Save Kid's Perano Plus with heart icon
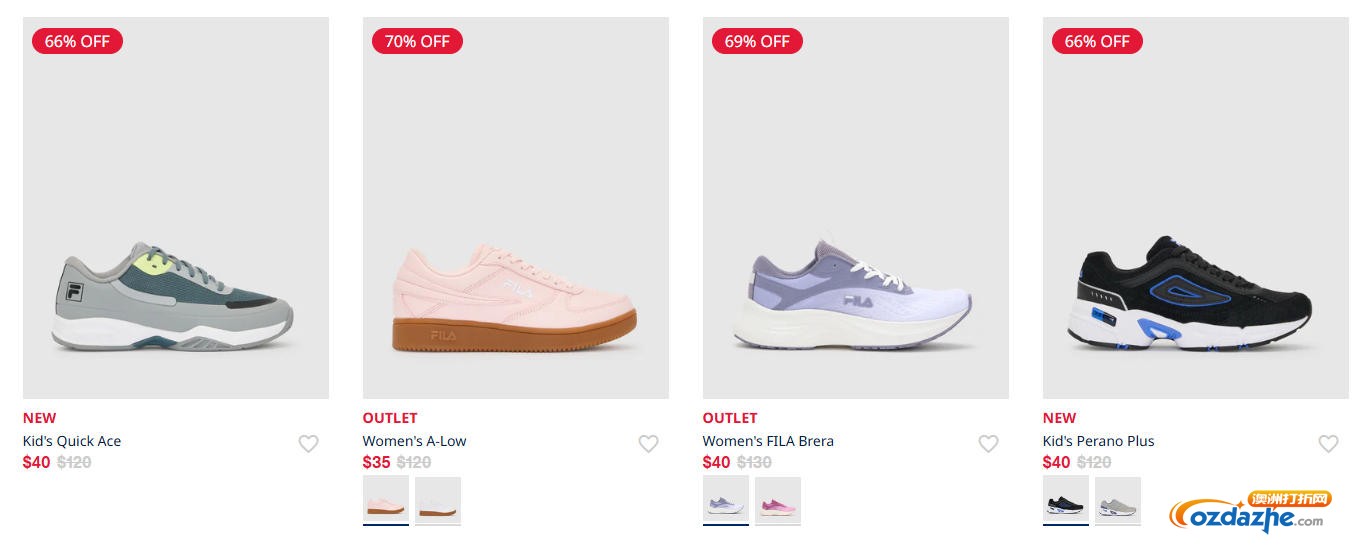The height and width of the screenshot is (546, 1354). coord(1328,443)
